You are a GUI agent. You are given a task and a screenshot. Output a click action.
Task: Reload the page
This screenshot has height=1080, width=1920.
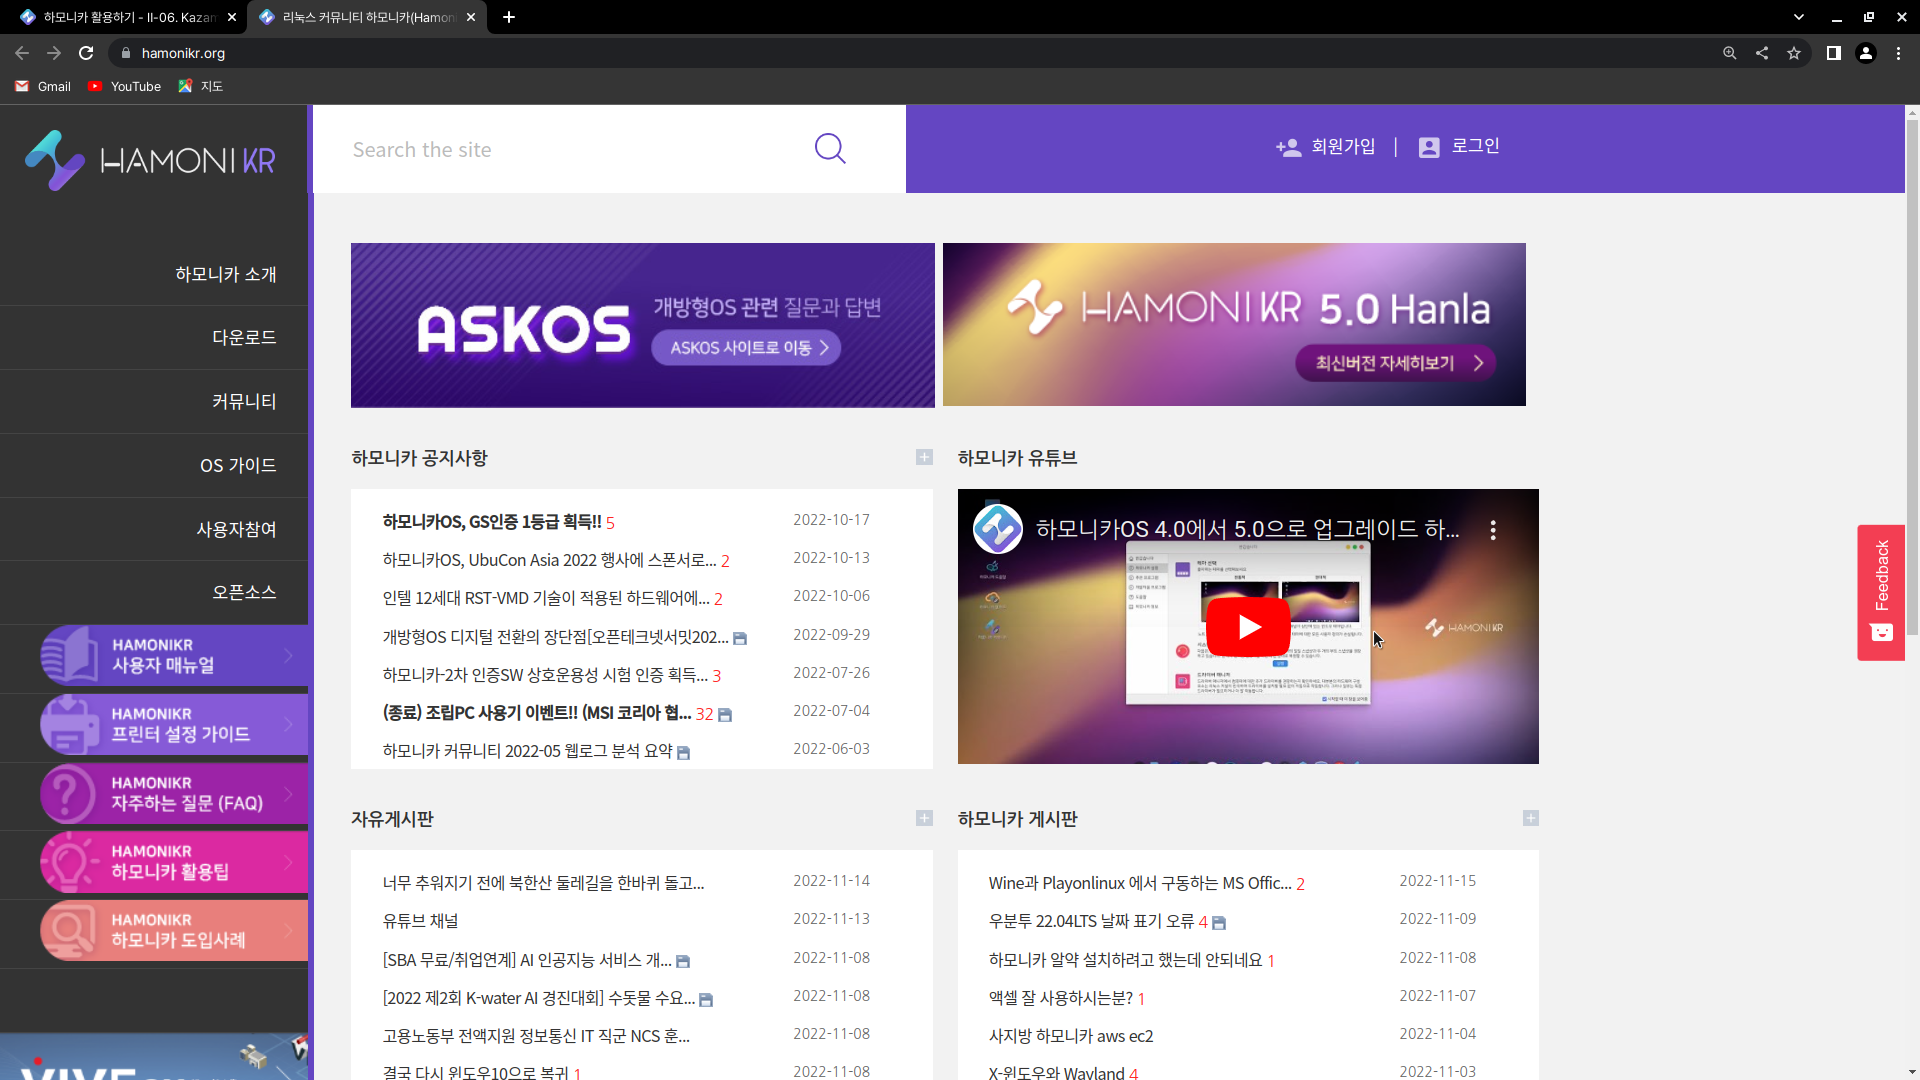pos(86,53)
